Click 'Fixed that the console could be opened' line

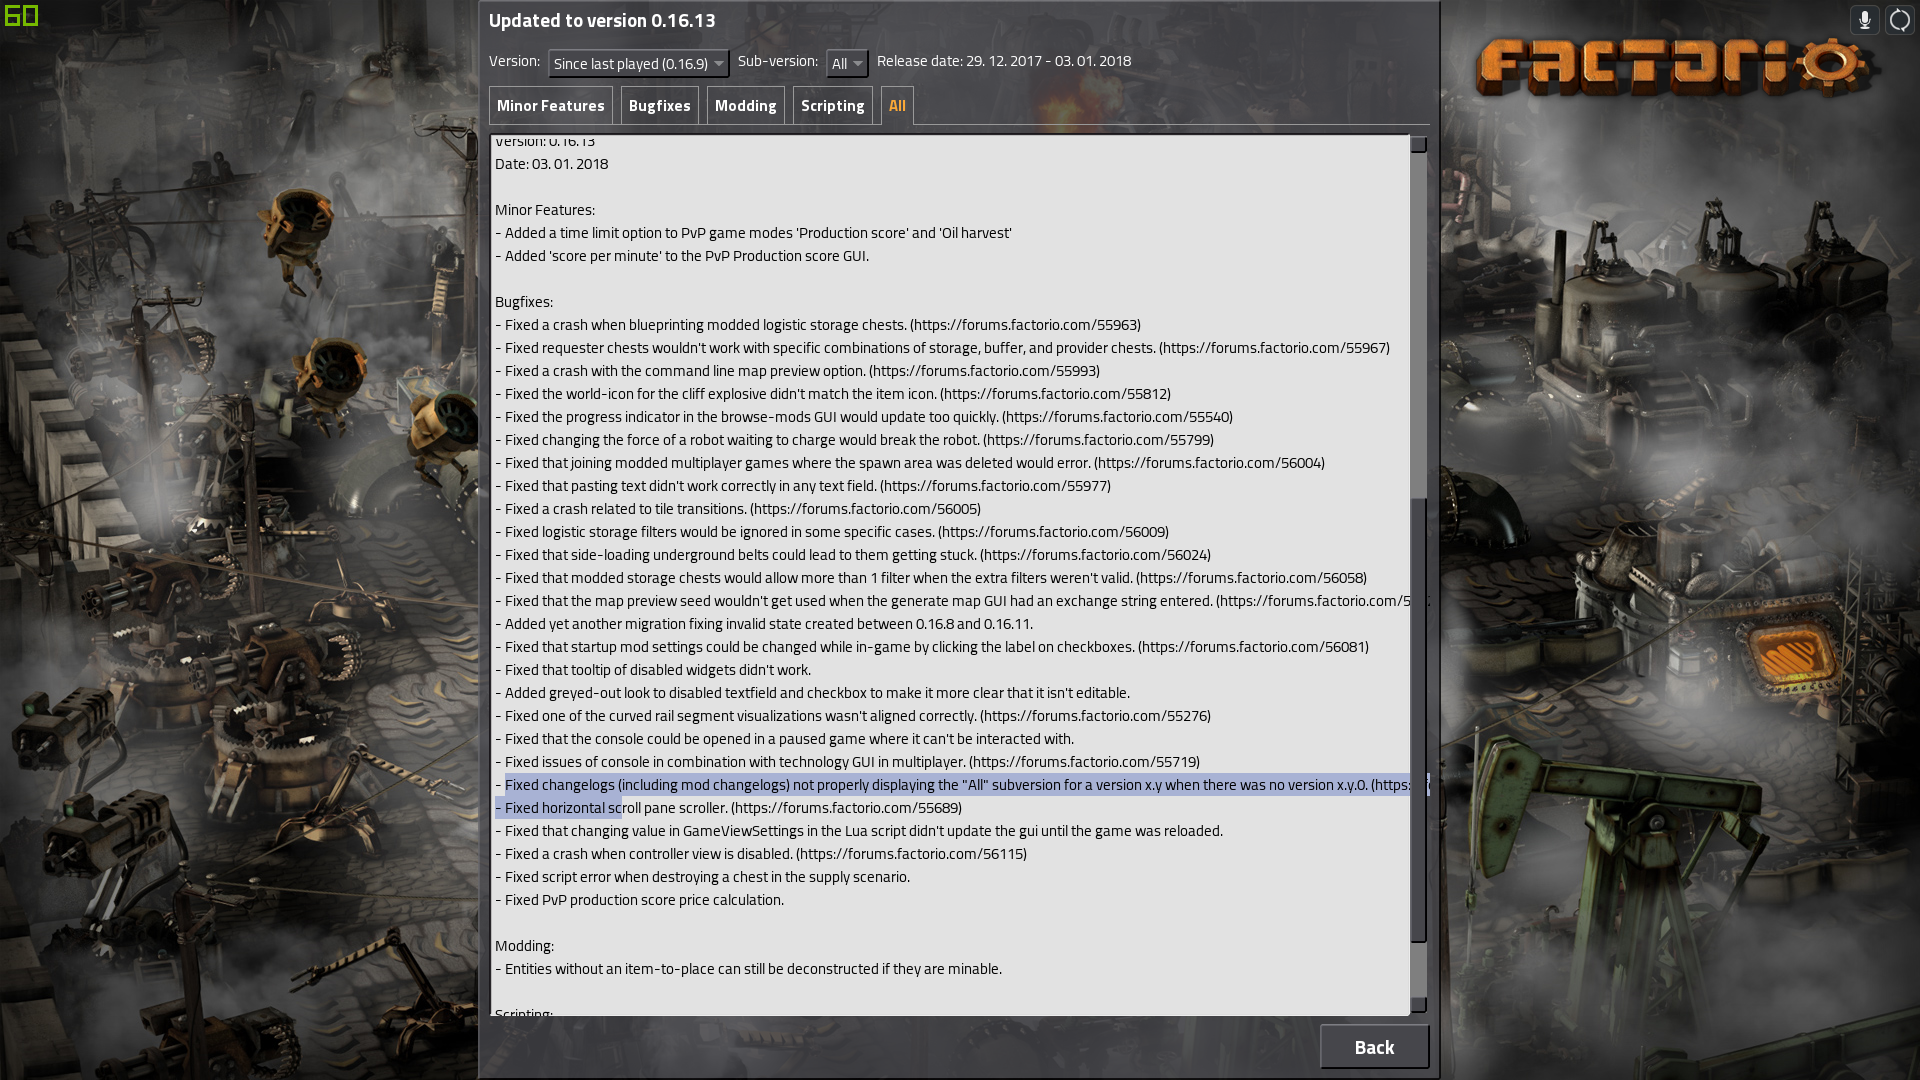click(784, 739)
